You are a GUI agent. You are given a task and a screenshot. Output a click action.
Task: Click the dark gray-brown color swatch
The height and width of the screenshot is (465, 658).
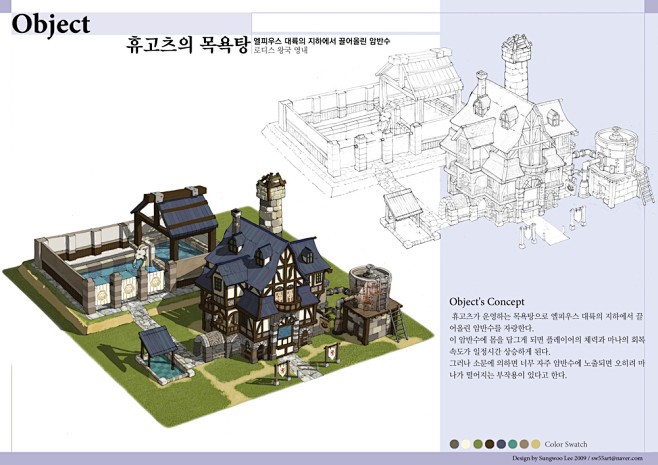coord(455,443)
